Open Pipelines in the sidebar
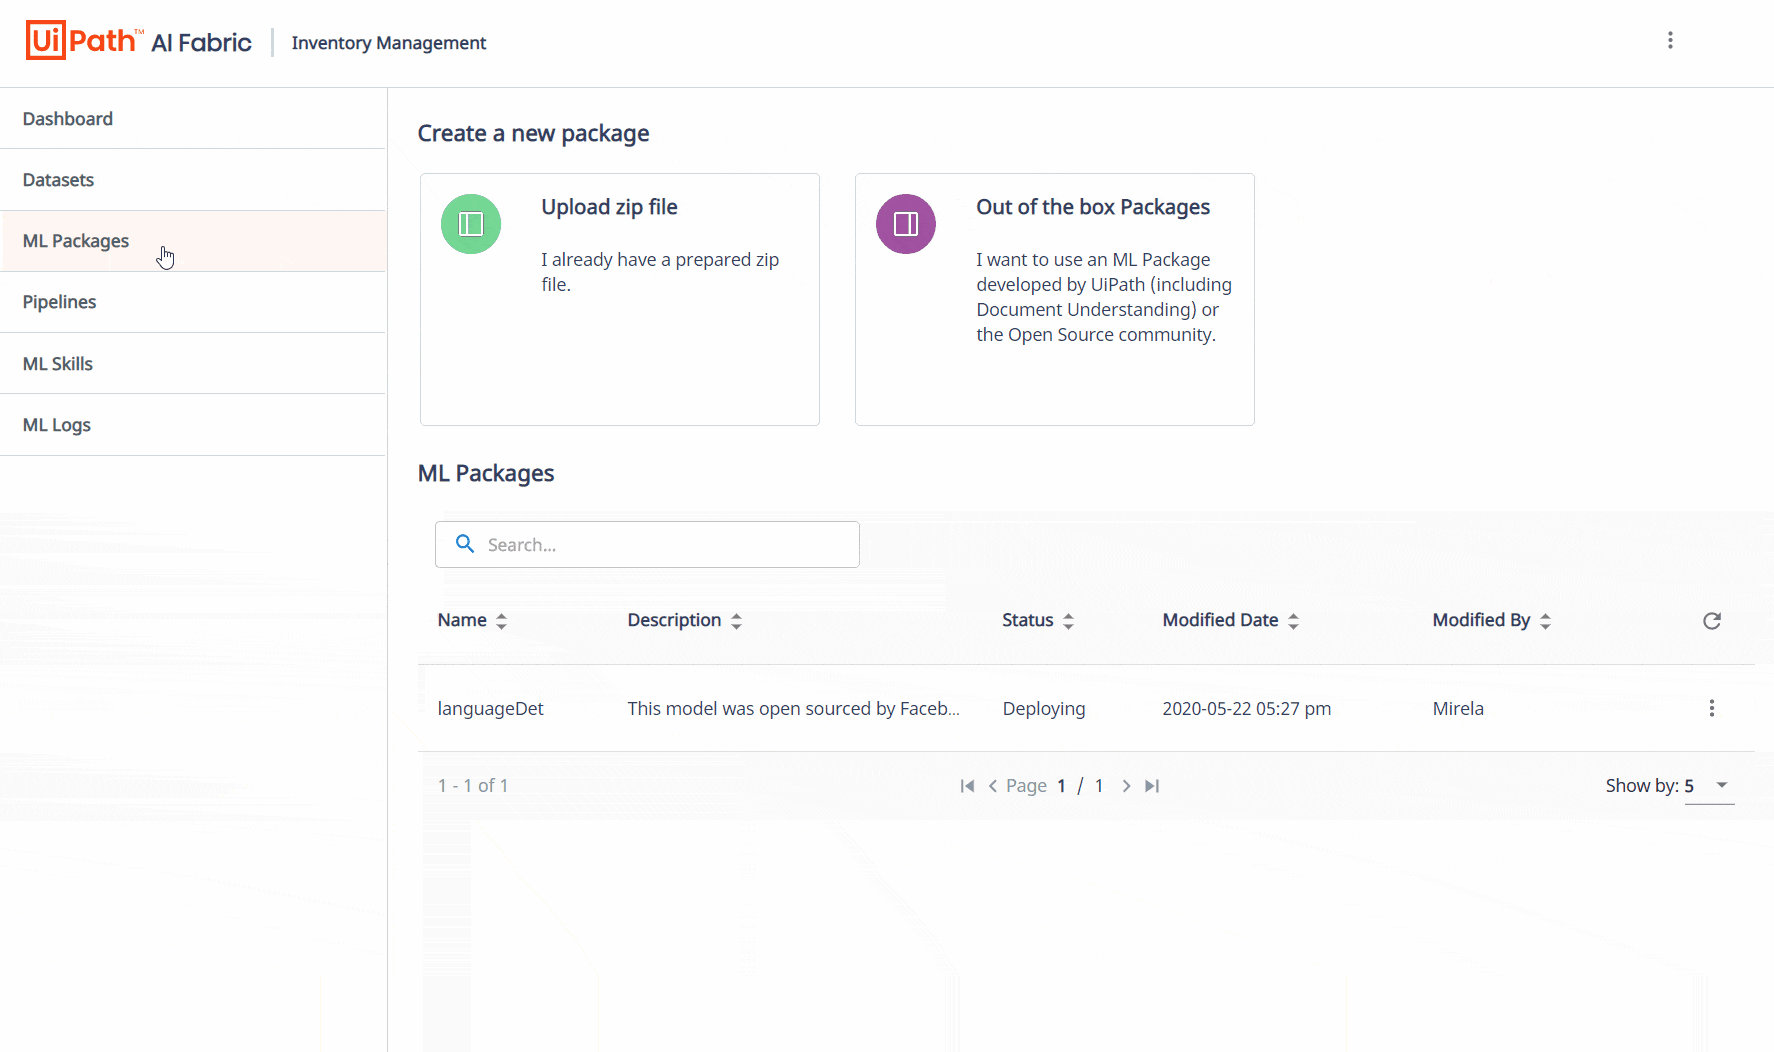The width and height of the screenshot is (1774, 1052). (x=194, y=302)
